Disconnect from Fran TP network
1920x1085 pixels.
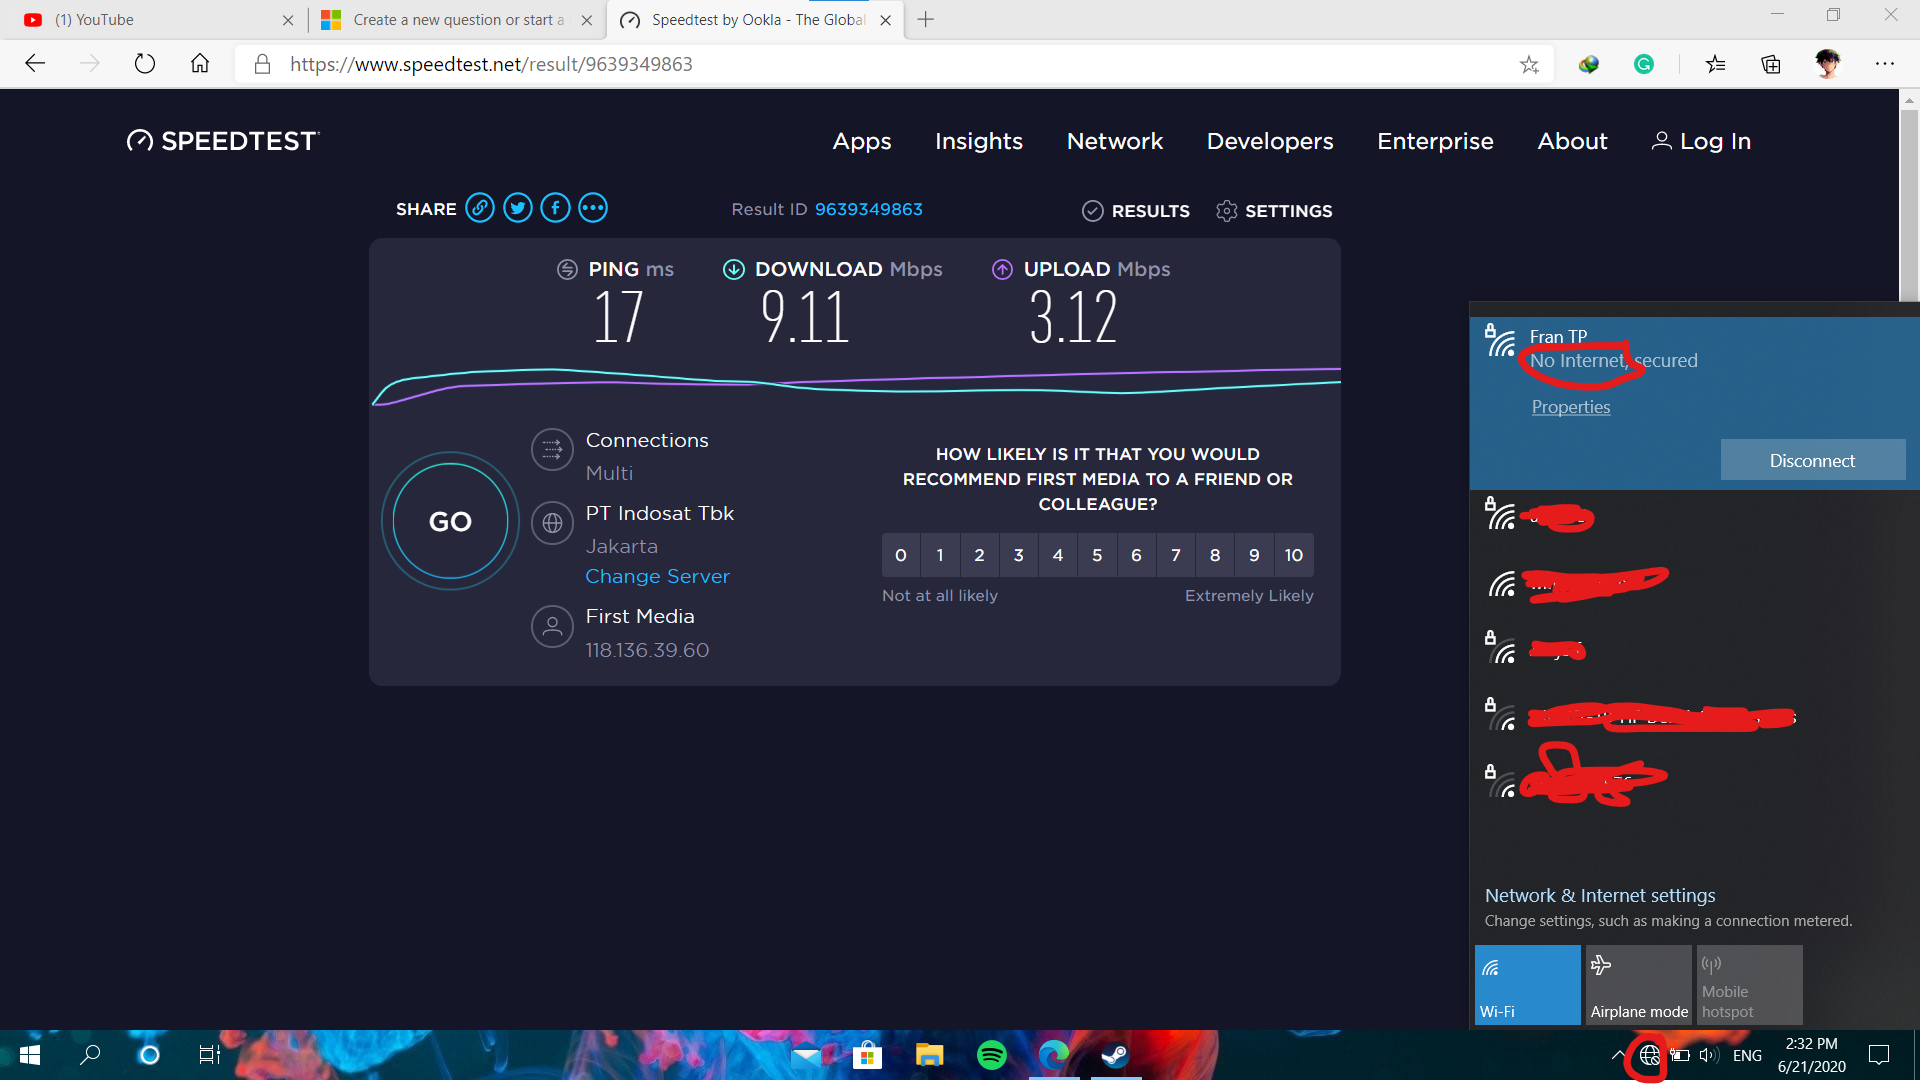[1812, 461]
